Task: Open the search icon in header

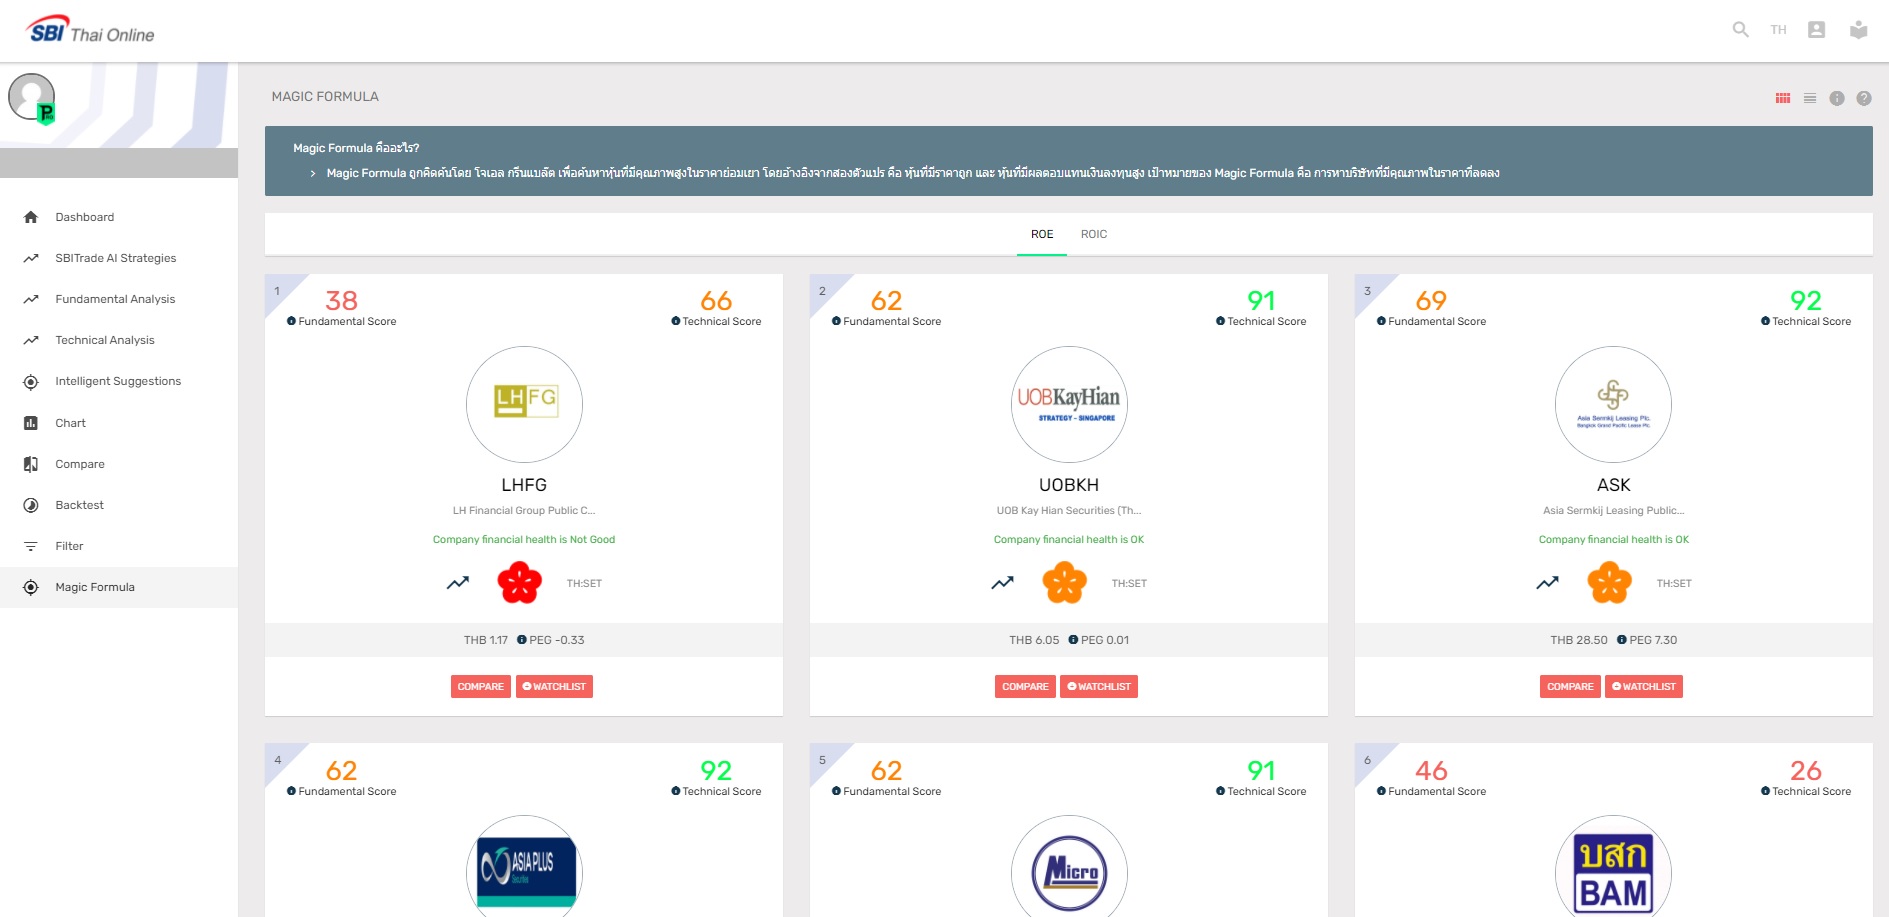Action: [1740, 30]
